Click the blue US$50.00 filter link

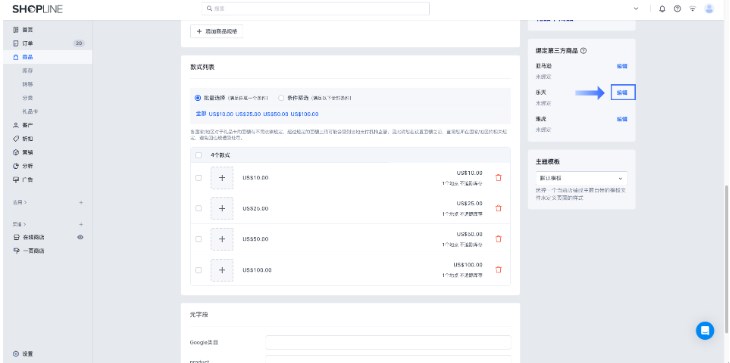[x=276, y=114]
